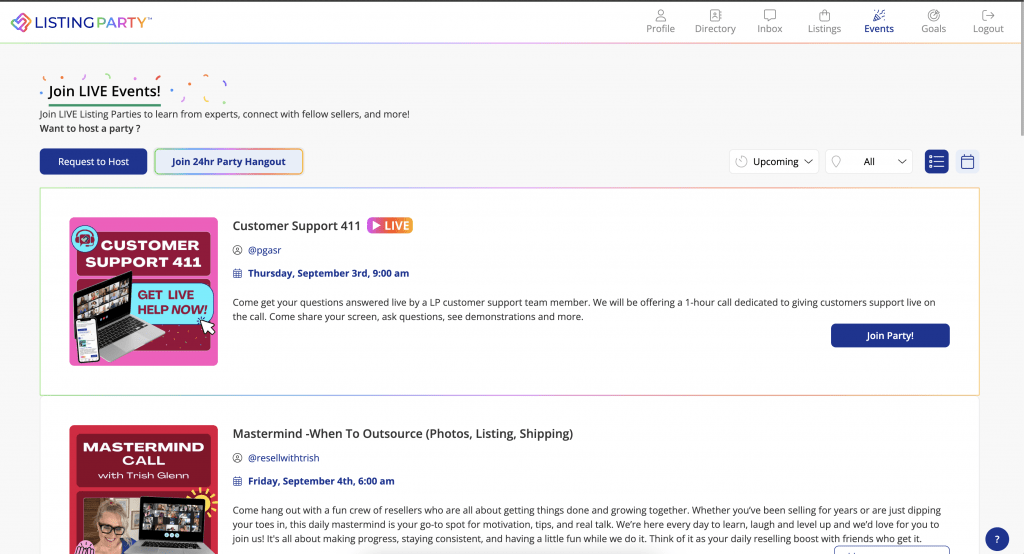Click the Join LIVE Events! heading
The image size is (1024, 554).
tap(104, 91)
